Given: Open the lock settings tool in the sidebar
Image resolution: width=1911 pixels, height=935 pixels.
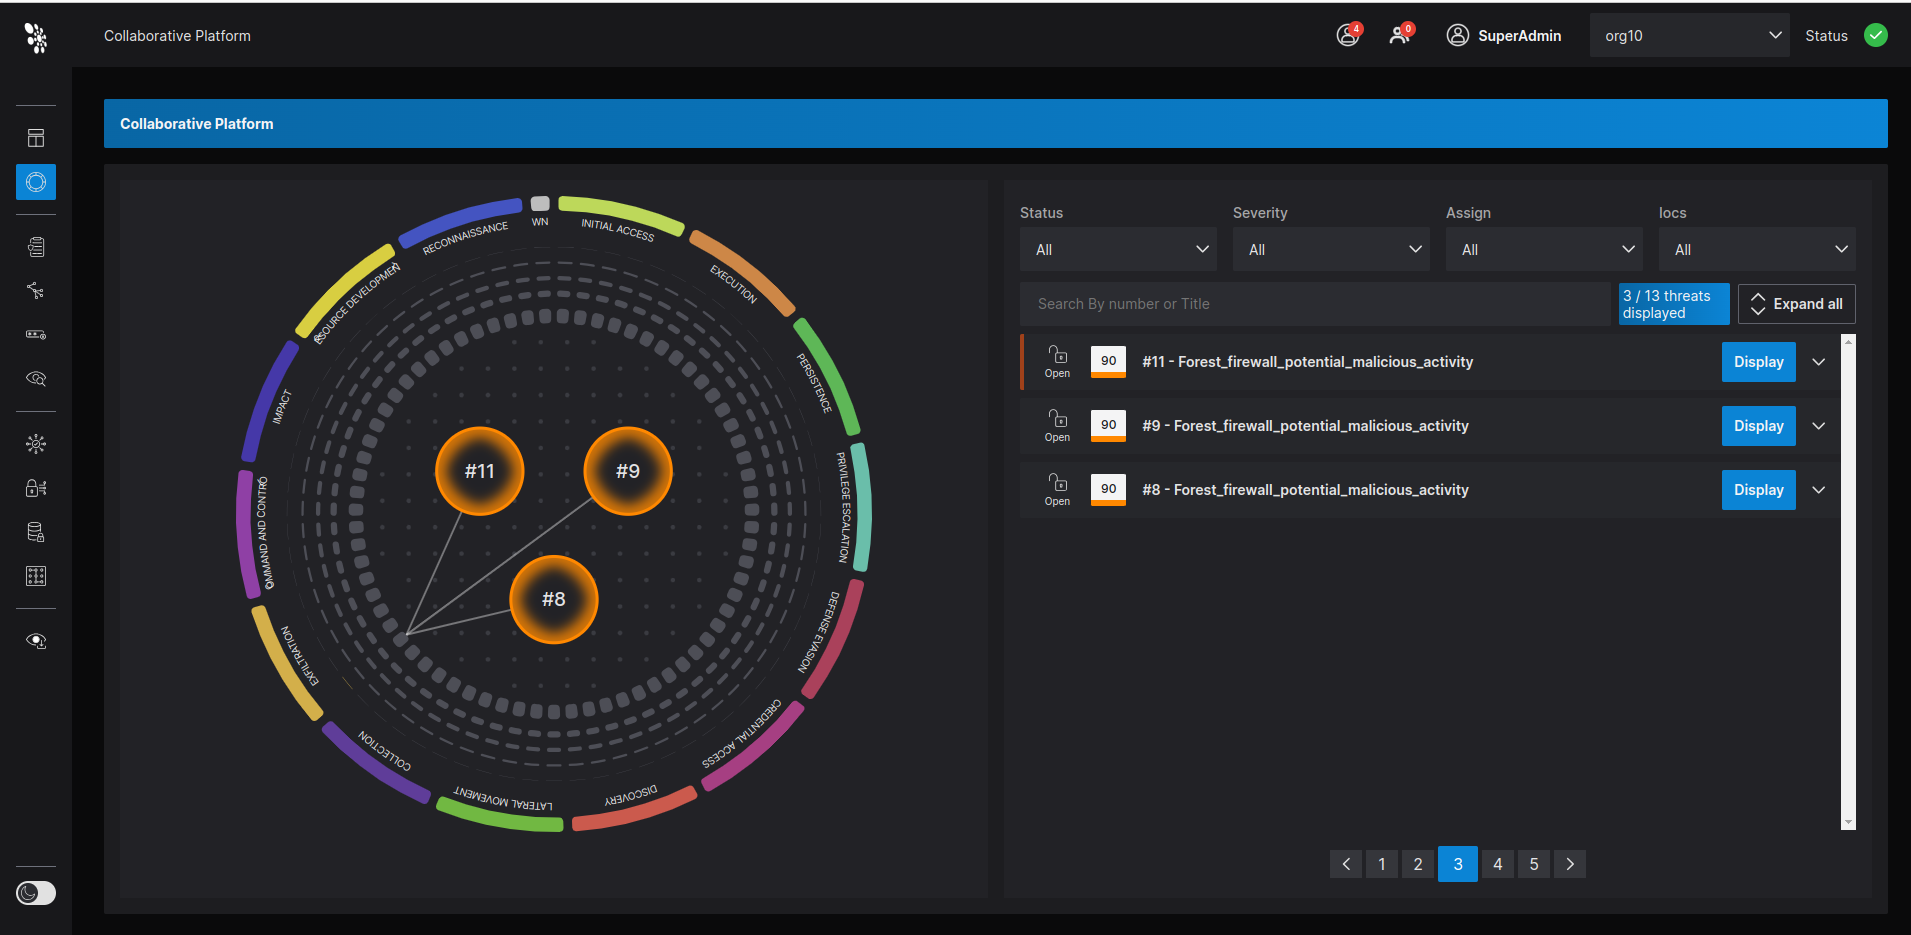Looking at the screenshot, I should [35, 487].
